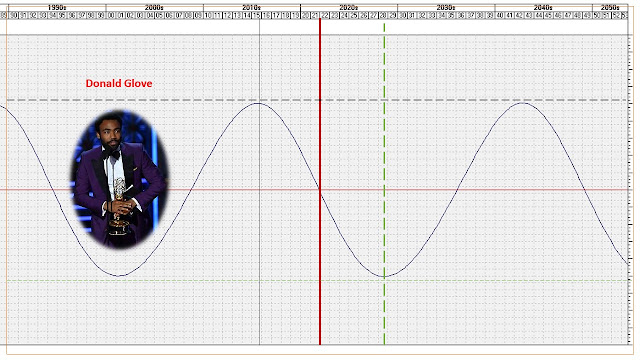640x360 pixels.
Task: Click the red 'Donald Glove' title text
Action: (119, 83)
